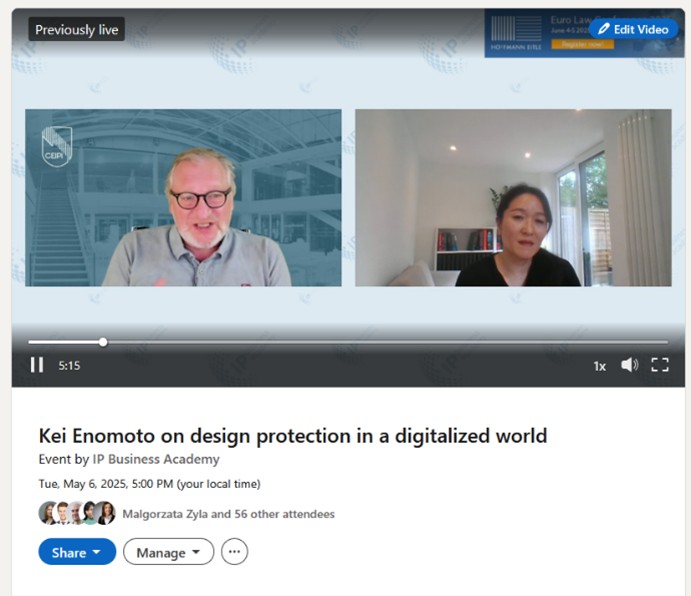This screenshot has height=596, width=691.
Task: Open the more options ellipsis menu
Action: click(x=234, y=552)
